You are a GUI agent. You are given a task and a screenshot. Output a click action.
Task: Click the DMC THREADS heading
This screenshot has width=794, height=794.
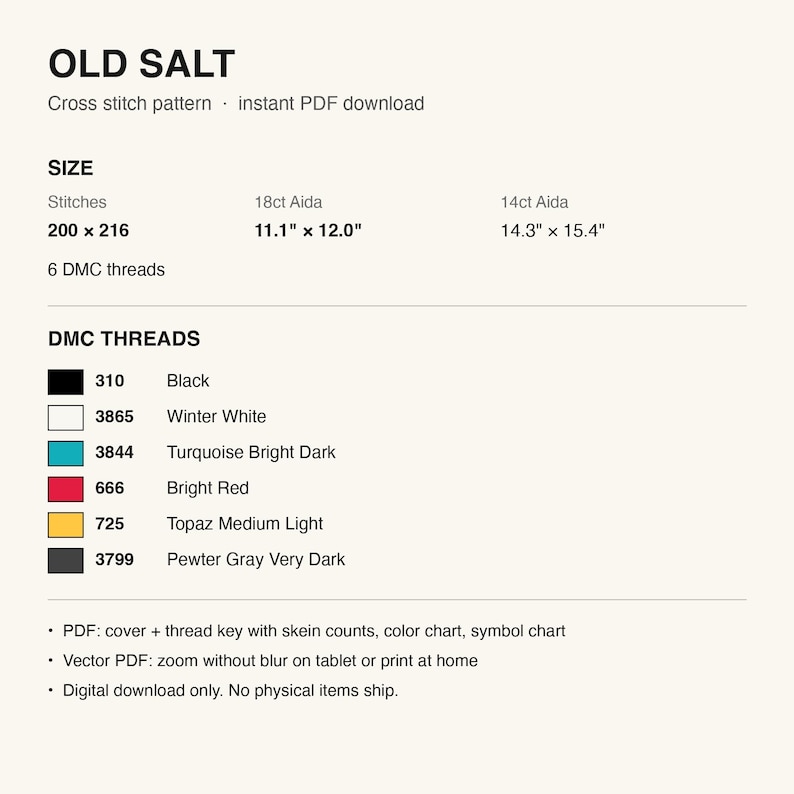124,339
